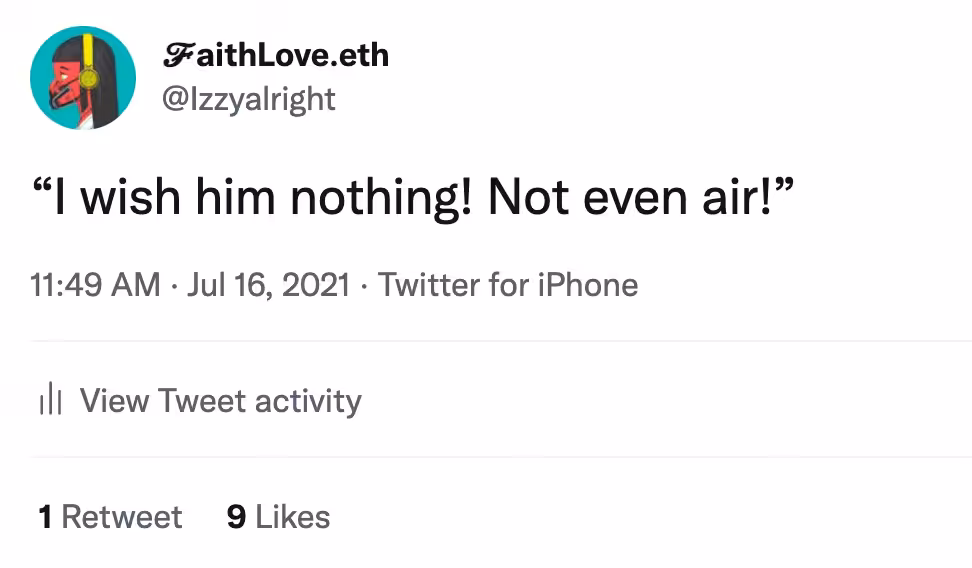This screenshot has height=568, width=972.
Task: Select the Jul 16, 2021 date
Action: (x=268, y=285)
